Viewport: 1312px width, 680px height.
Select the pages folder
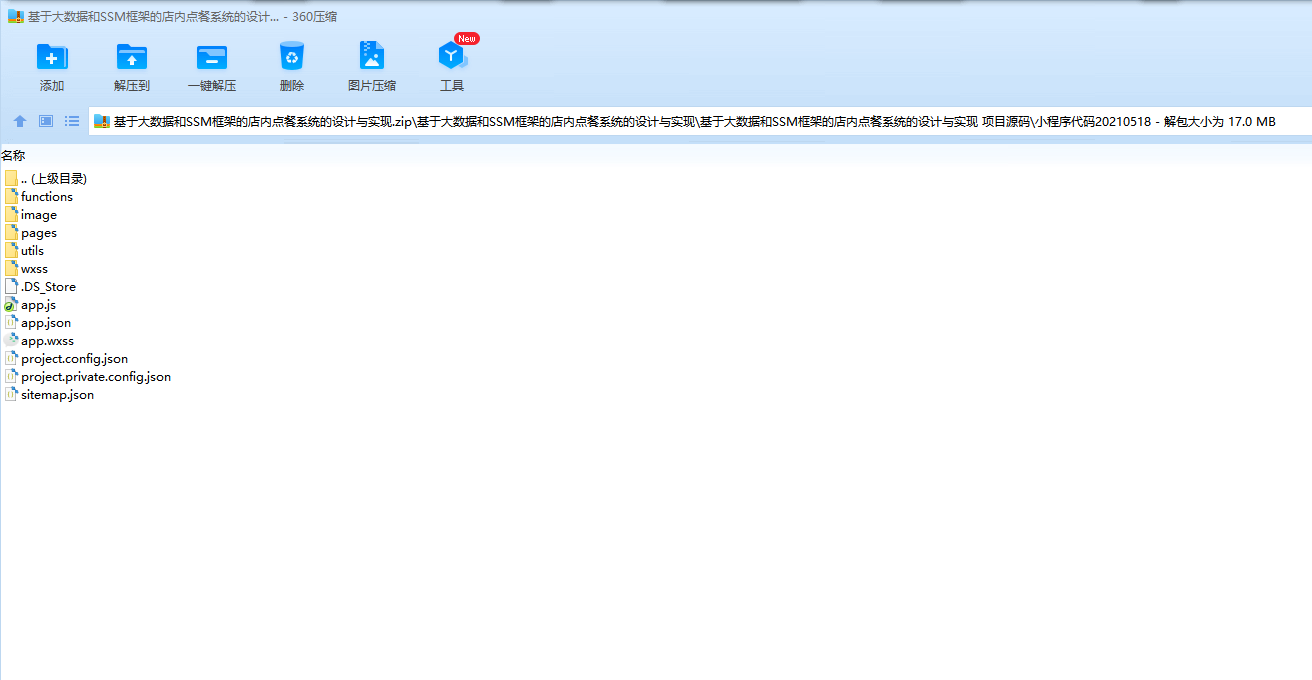[x=31, y=232]
